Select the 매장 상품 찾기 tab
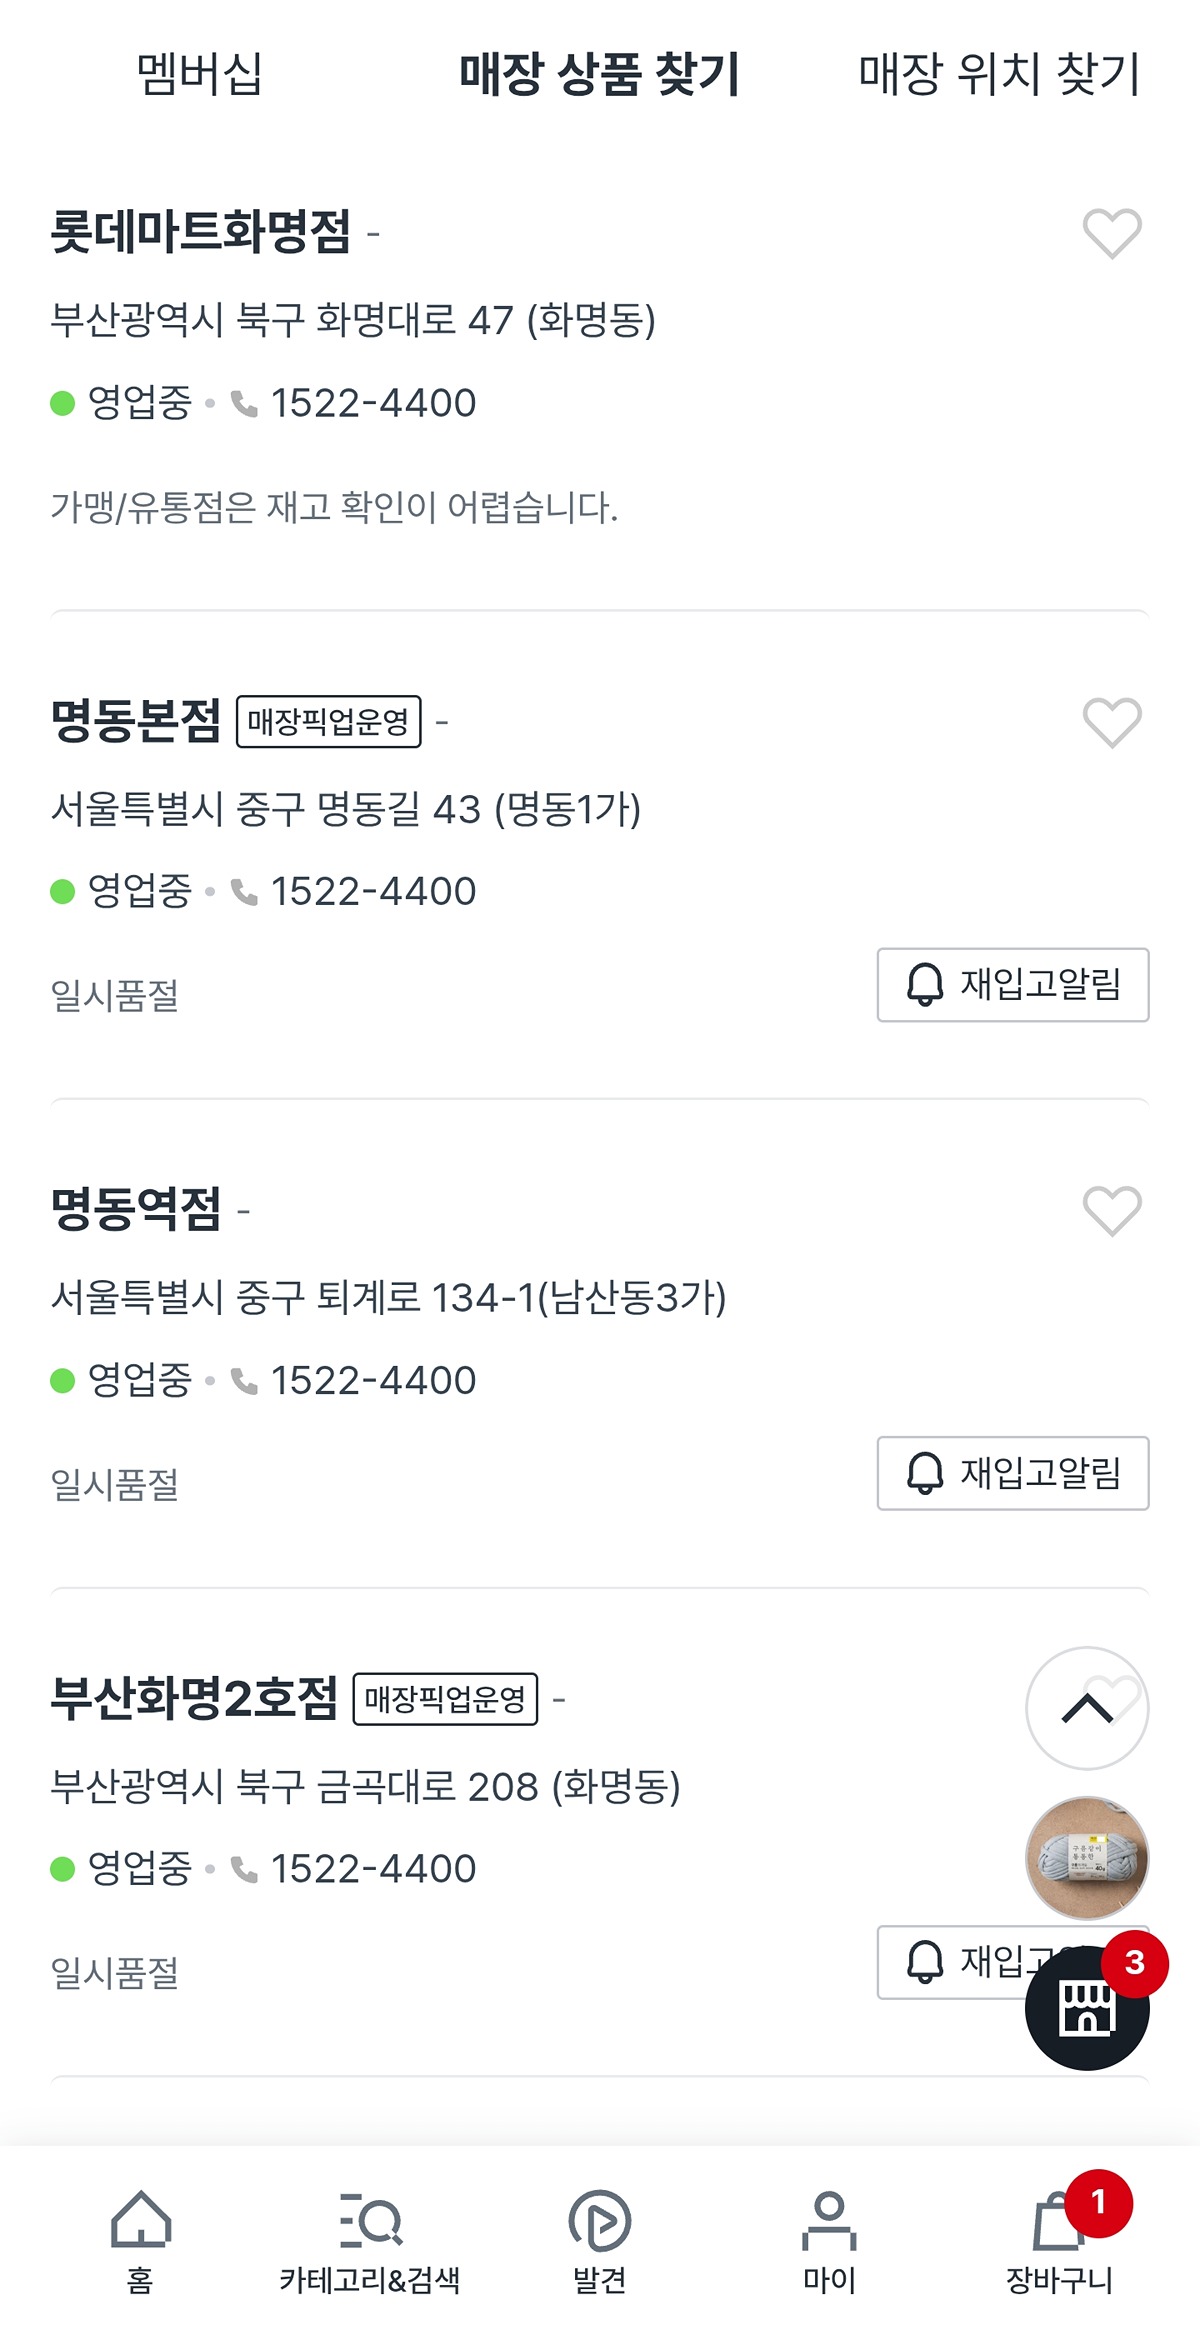 point(599,74)
